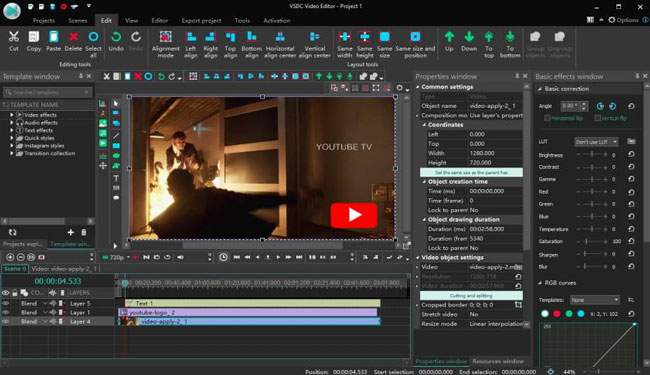This screenshot has height=375, width=650.
Task: Select the Text tool in side toolbar
Action: 116,178
